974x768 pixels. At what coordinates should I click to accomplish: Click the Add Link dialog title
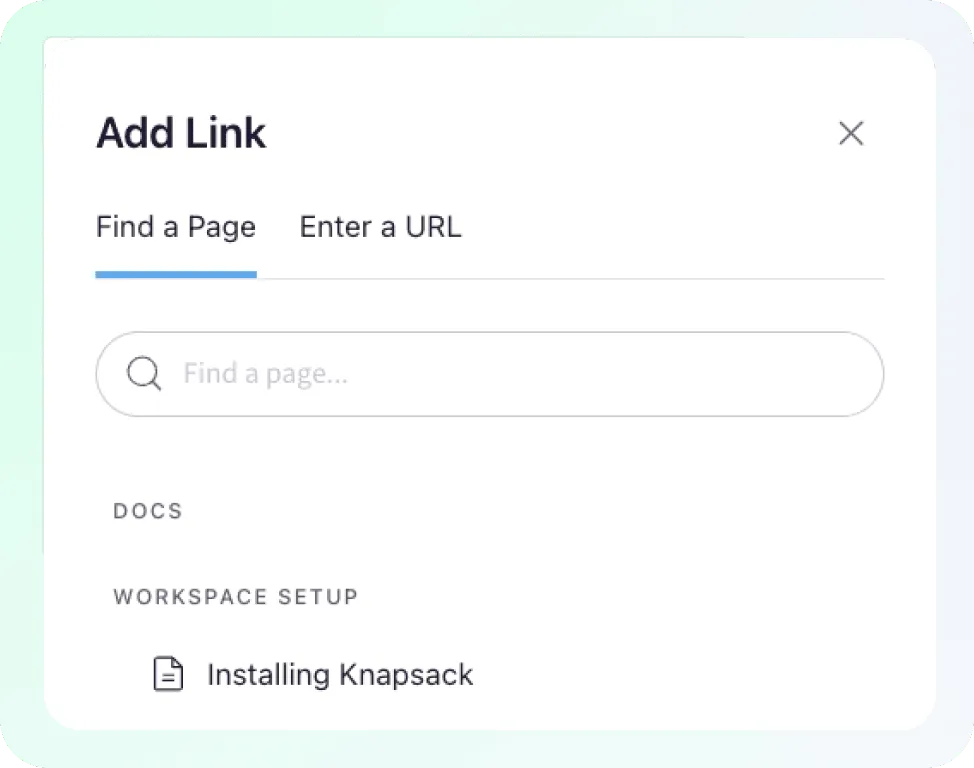pos(181,133)
